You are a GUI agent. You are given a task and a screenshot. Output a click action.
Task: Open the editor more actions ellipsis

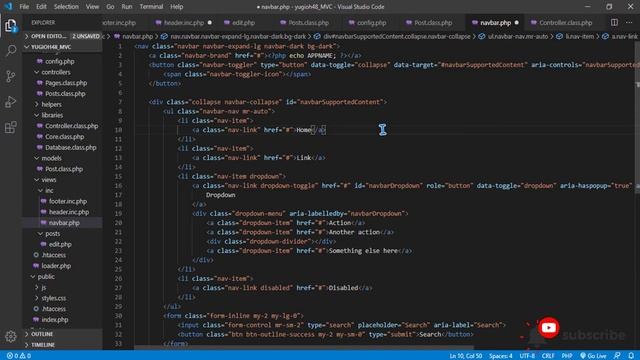click(x=629, y=22)
